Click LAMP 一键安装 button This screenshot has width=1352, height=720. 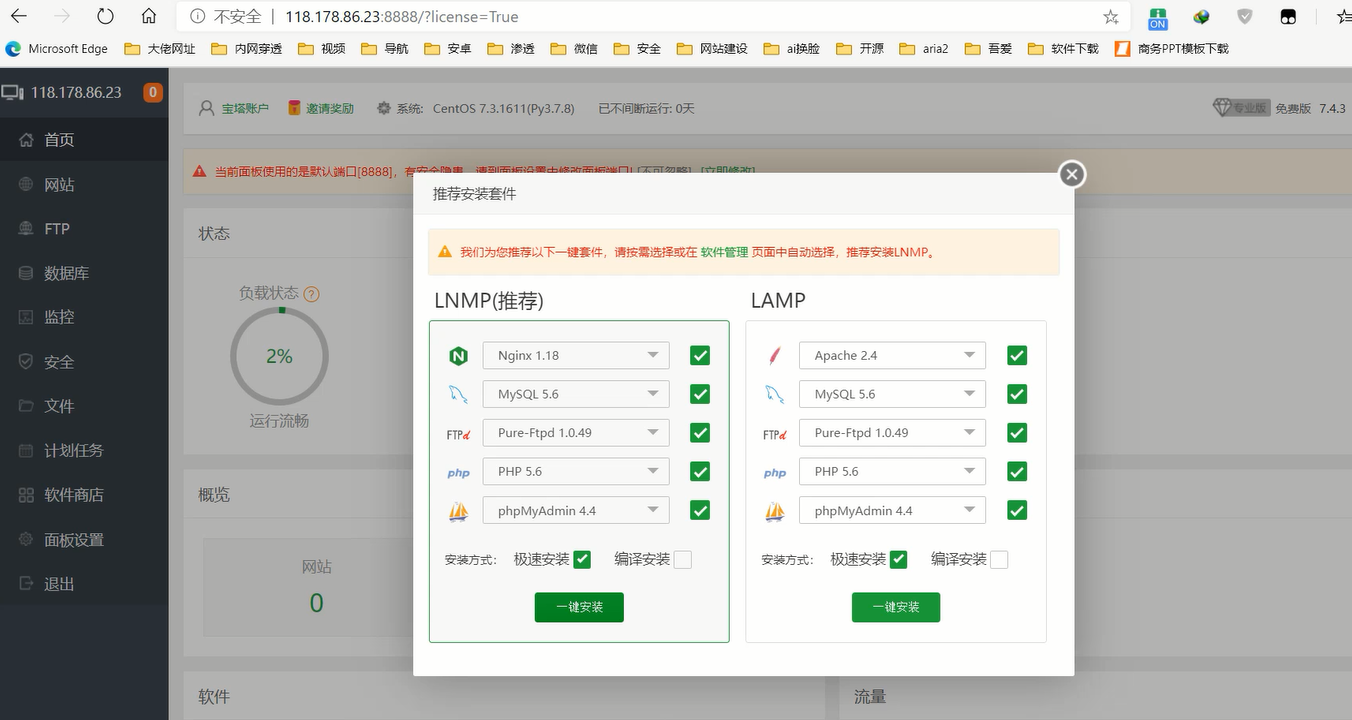(x=896, y=607)
